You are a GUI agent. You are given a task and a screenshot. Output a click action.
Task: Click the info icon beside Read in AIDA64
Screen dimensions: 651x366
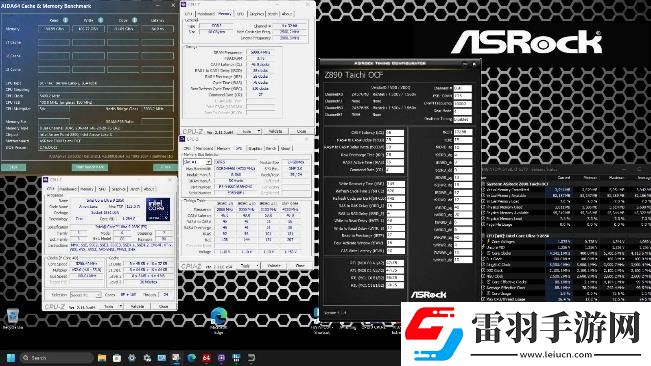coord(65,20)
